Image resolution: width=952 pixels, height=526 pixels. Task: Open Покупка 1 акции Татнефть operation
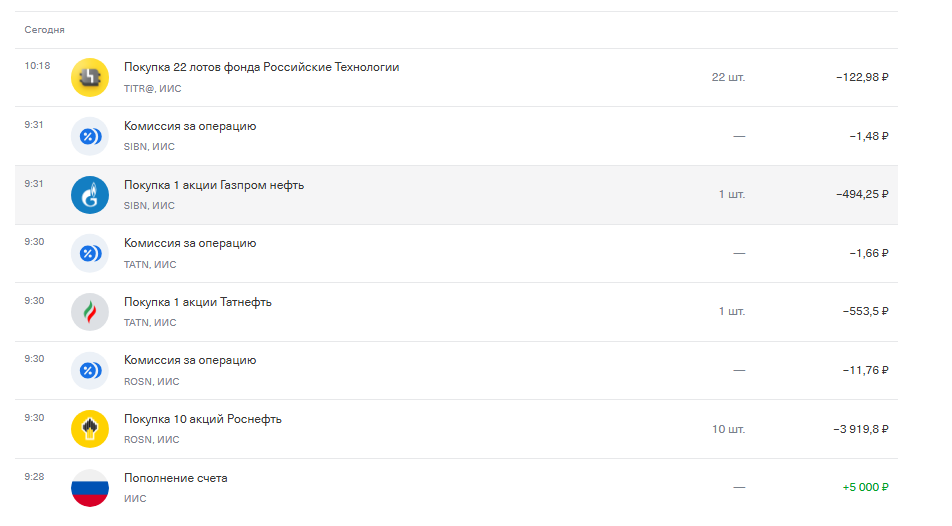(198, 302)
